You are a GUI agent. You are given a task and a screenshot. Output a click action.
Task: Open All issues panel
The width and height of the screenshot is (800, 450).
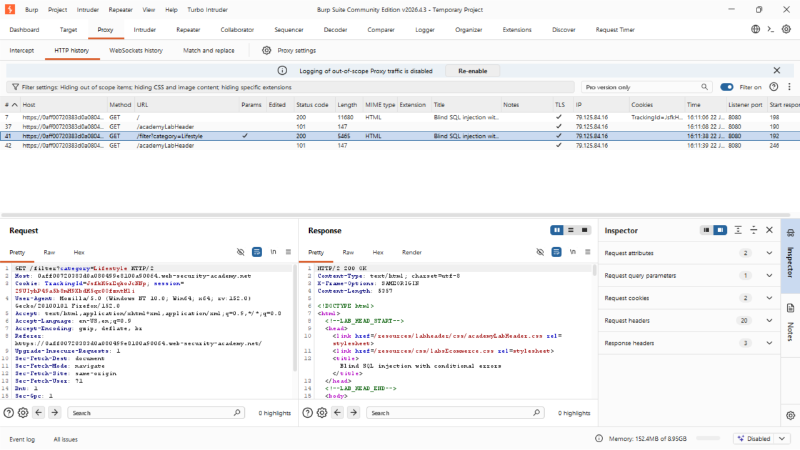[x=66, y=439]
